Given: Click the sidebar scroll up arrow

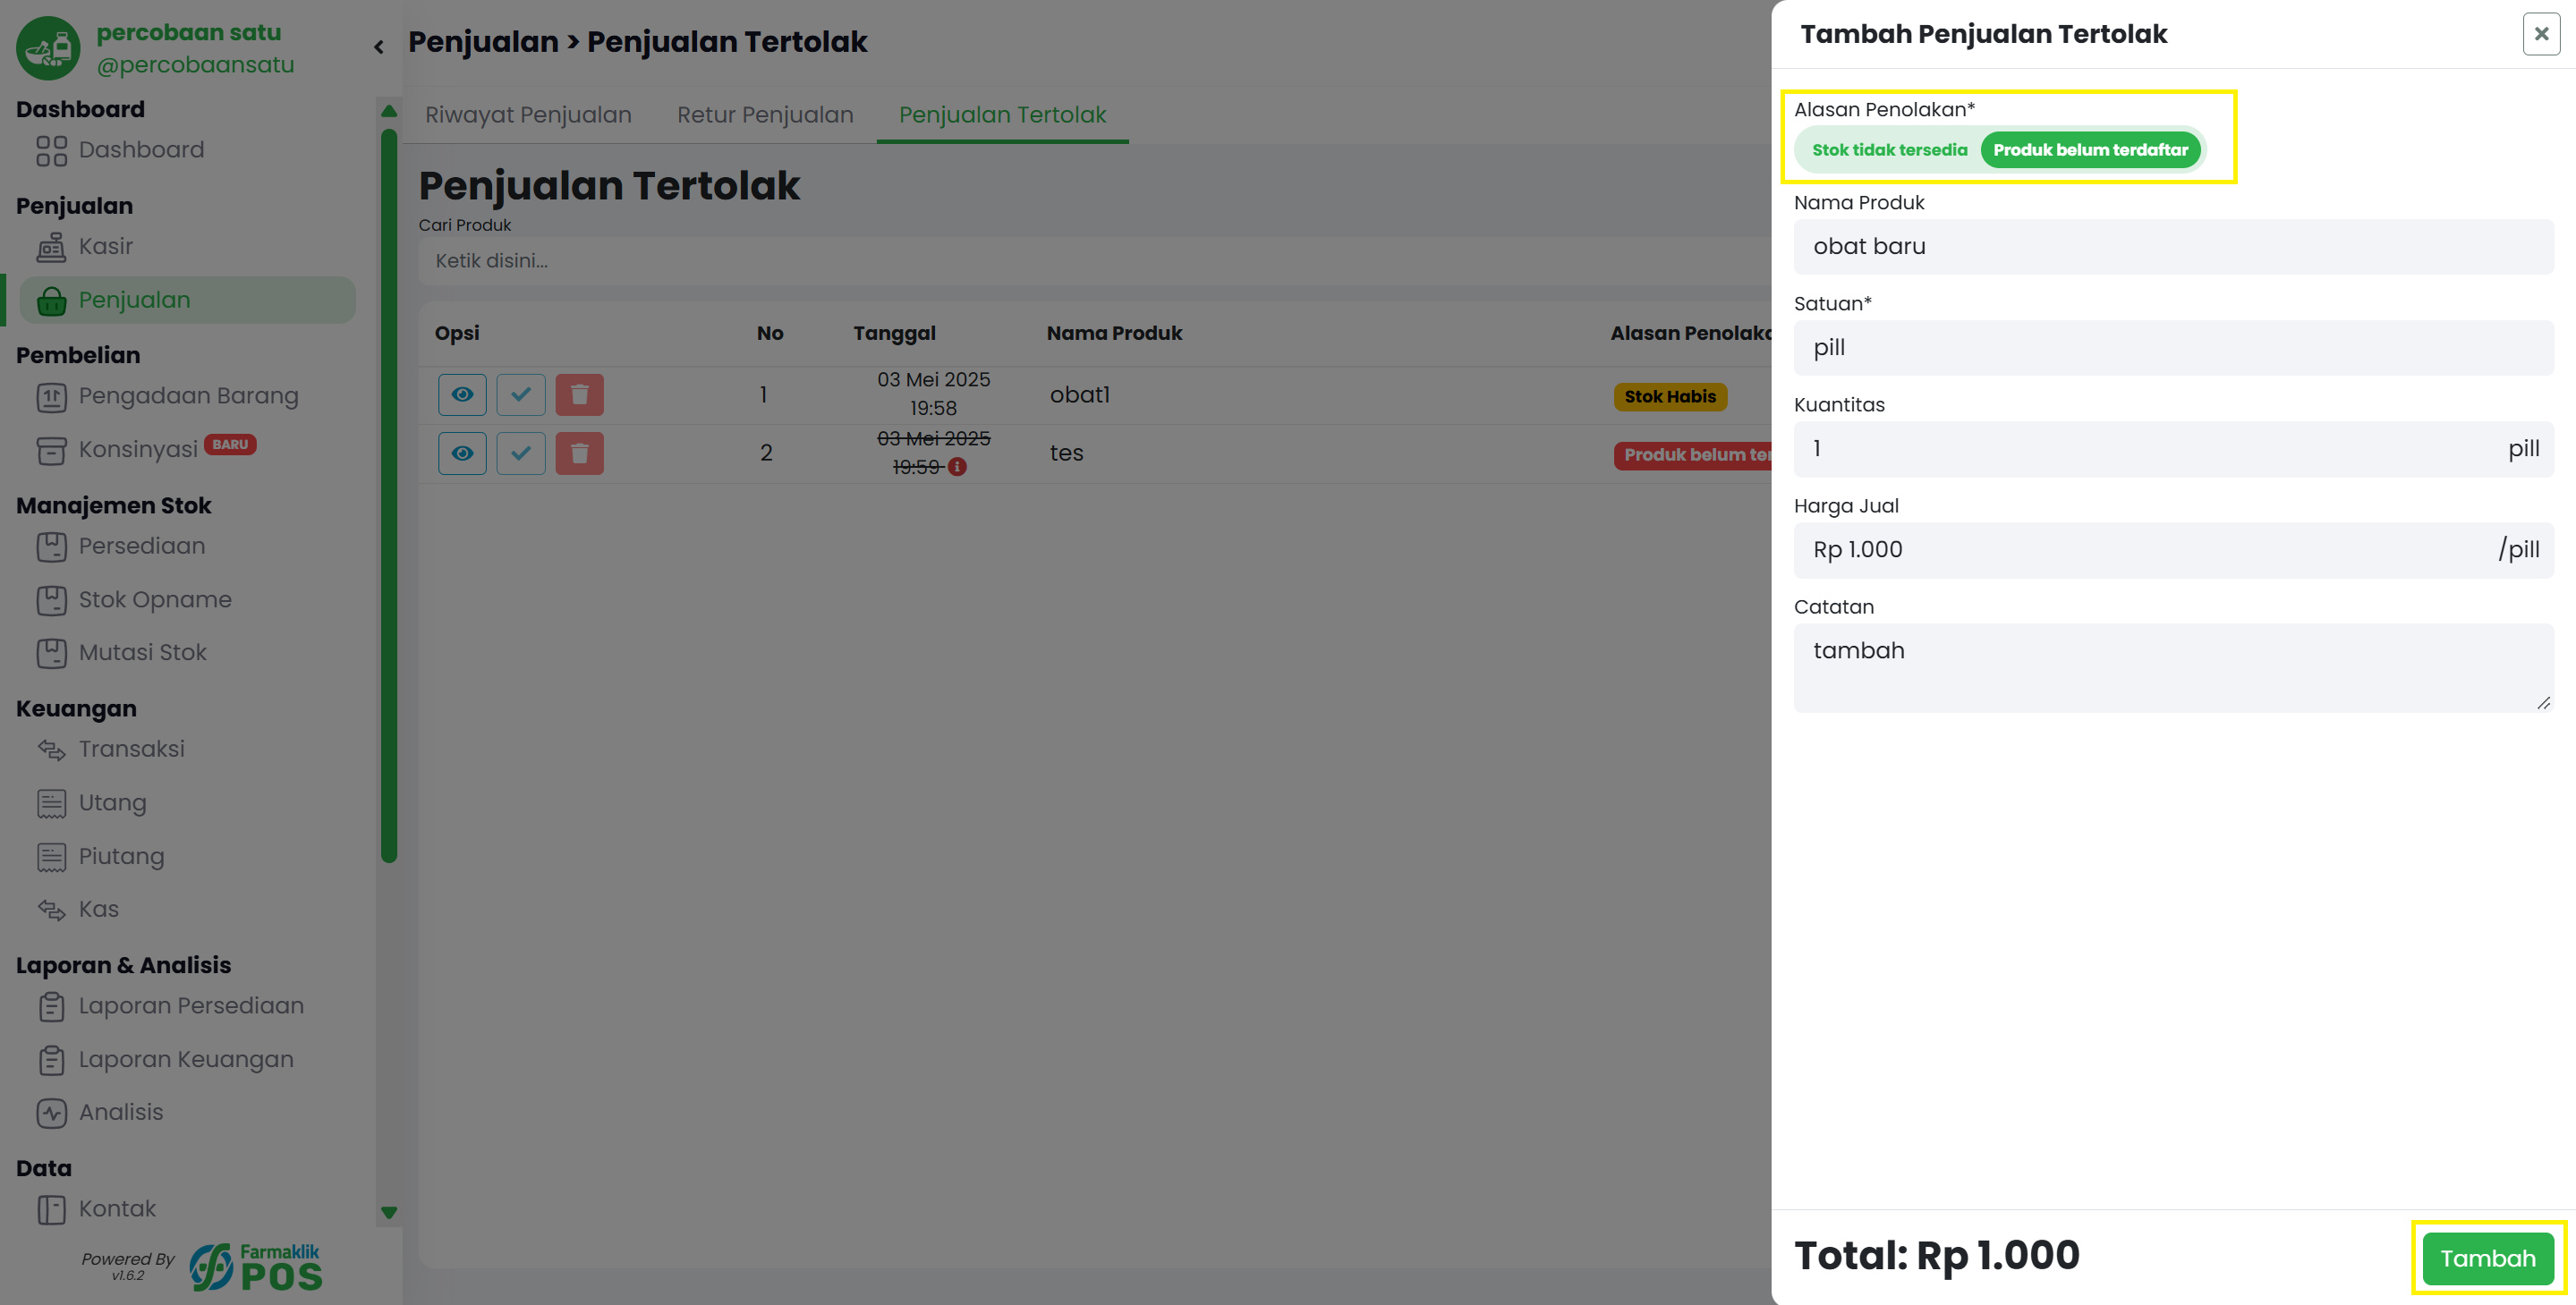Looking at the screenshot, I should pos(389,111).
